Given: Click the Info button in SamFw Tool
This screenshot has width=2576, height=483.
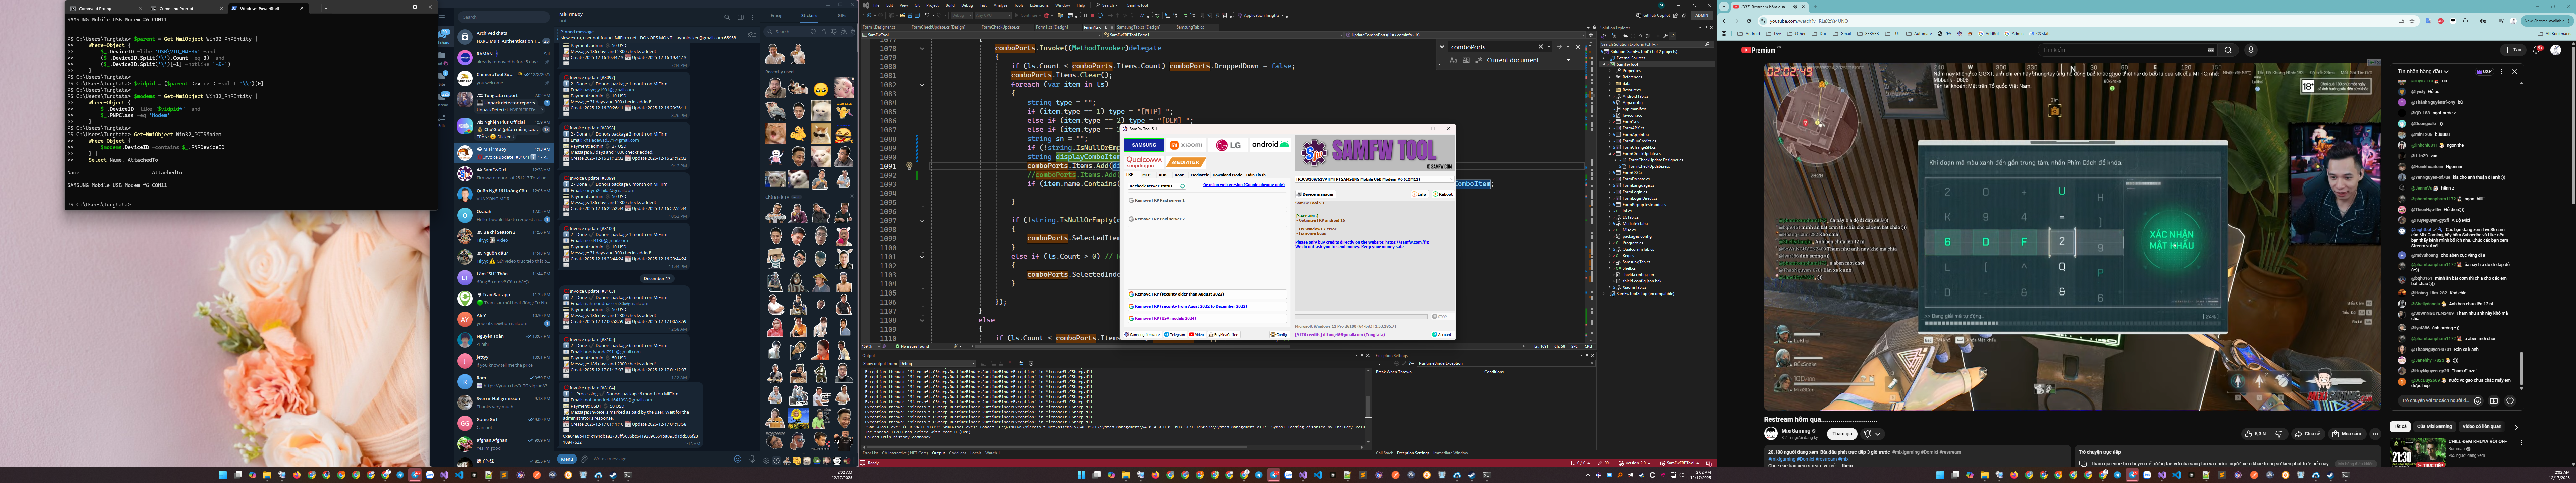Looking at the screenshot, I should pos(1420,194).
